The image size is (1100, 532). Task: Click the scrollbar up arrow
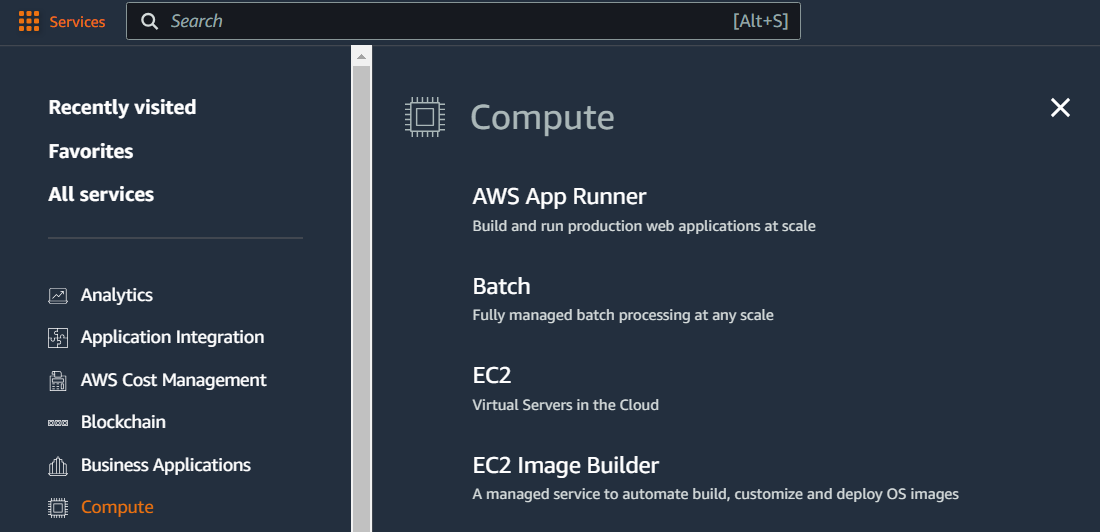pos(361,56)
